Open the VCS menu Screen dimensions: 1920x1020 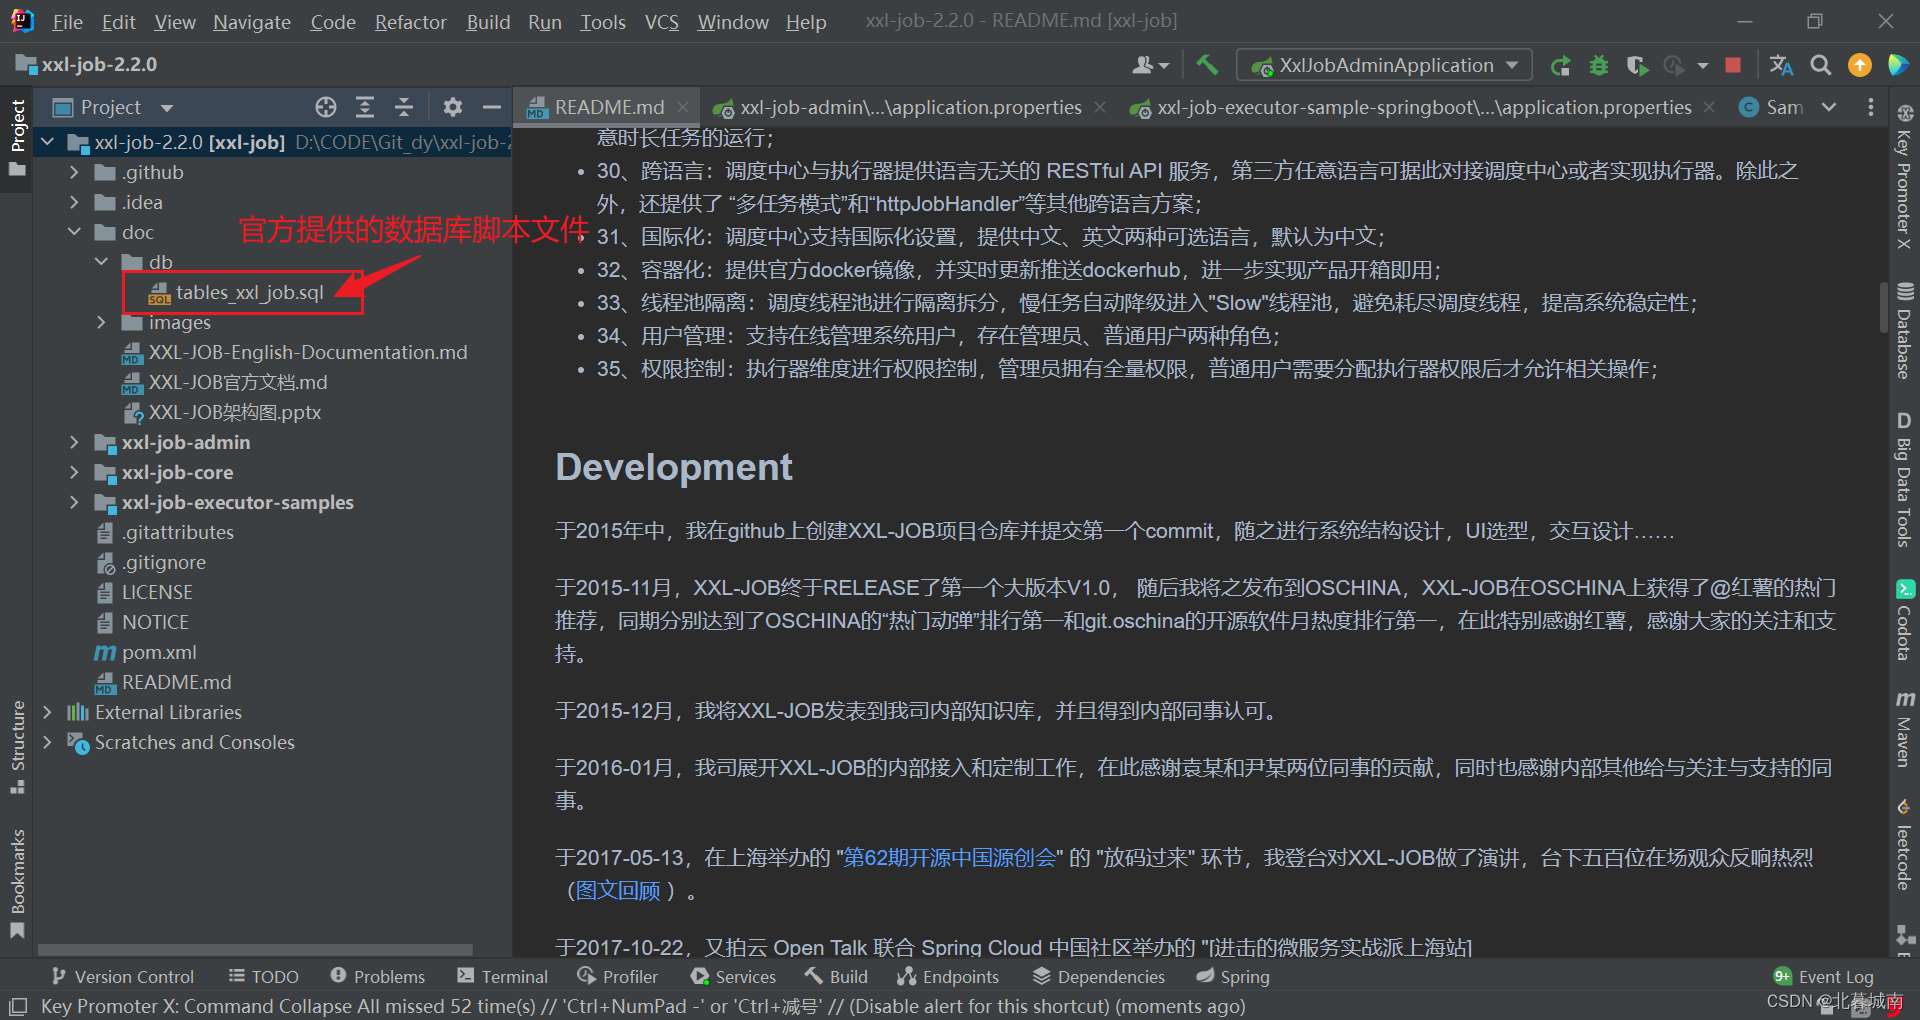tap(661, 22)
